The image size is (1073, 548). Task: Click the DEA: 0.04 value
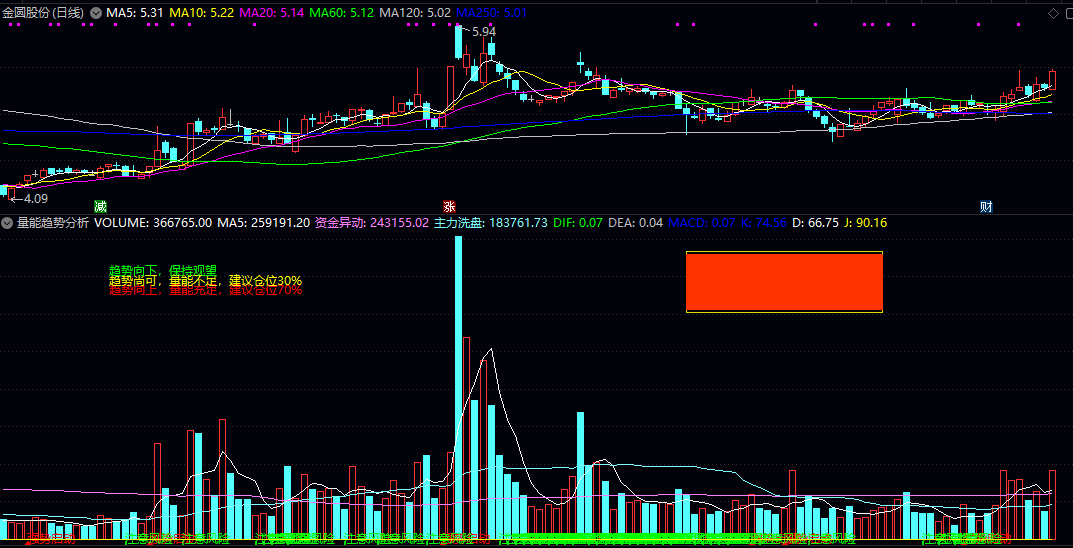pos(636,222)
